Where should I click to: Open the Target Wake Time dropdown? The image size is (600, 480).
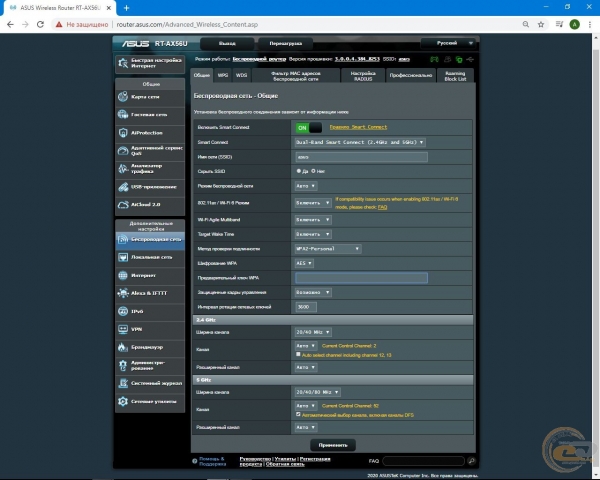pyautogui.click(x=313, y=234)
